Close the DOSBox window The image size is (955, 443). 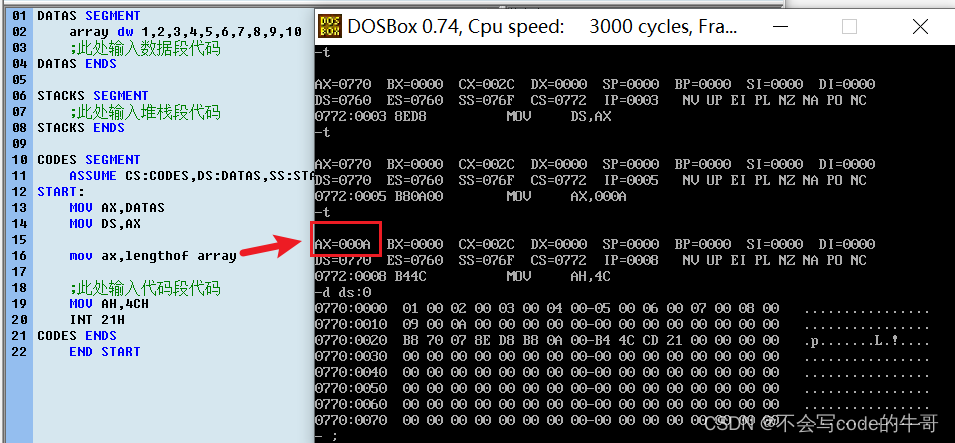pos(920,26)
